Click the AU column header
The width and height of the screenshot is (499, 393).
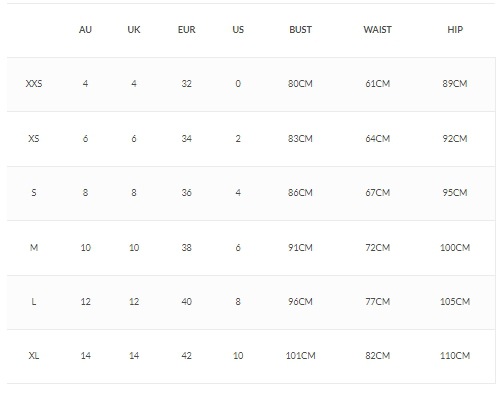tap(85, 30)
